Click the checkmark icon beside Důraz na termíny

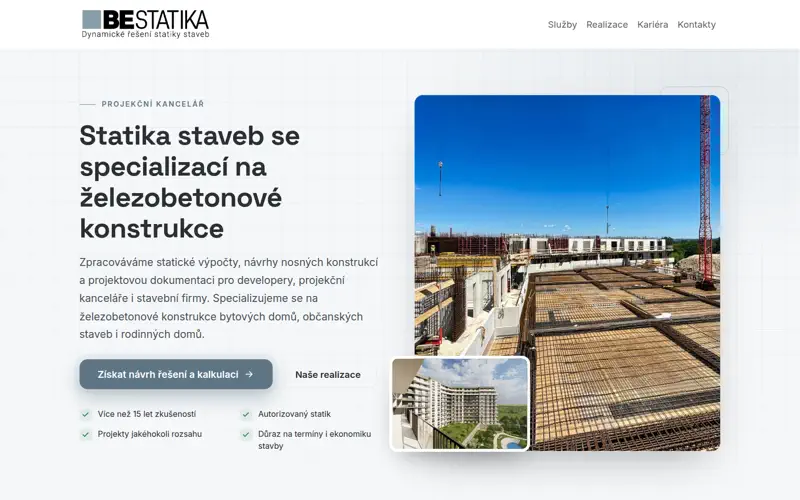click(x=246, y=434)
